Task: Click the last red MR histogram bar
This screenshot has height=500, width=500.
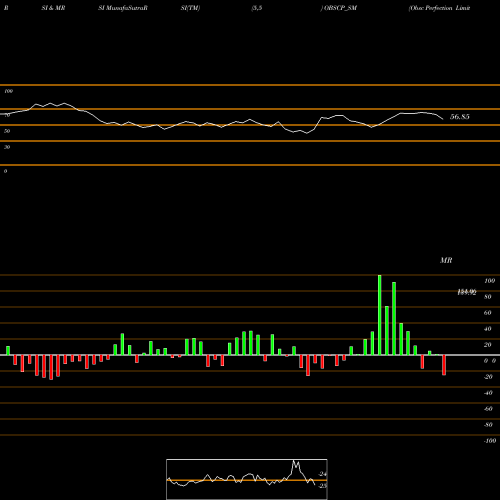Action: (444, 365)
